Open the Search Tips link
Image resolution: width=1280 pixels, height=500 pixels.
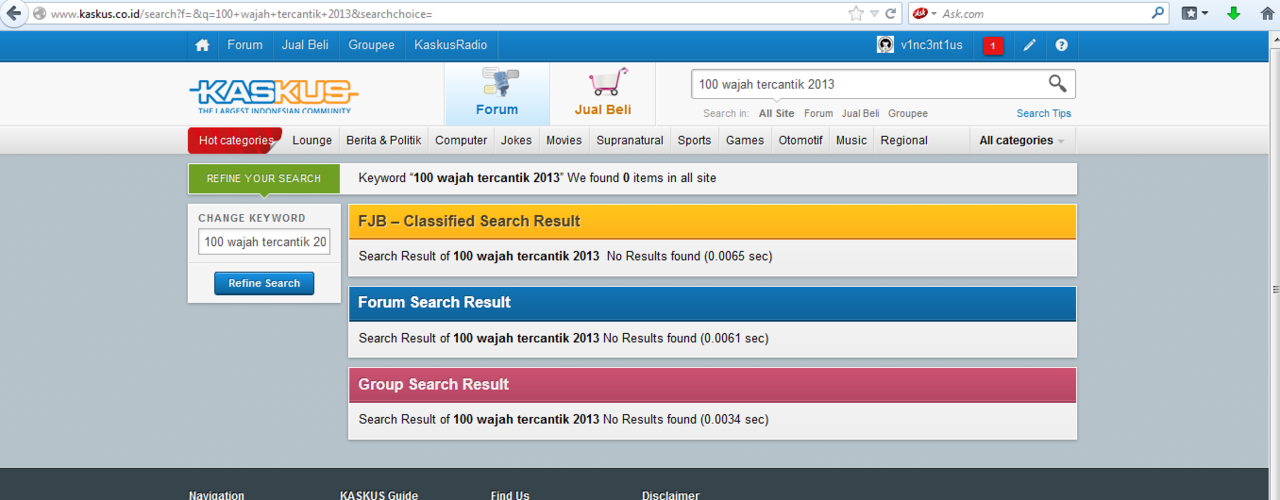[x=1044, y=114]
